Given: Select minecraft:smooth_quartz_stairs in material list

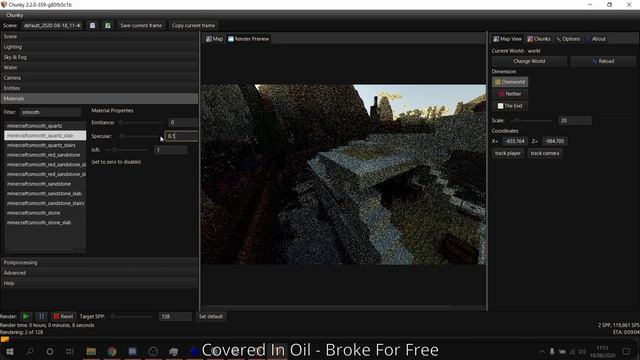Looking at the screenshot, I should pos(45,145).
